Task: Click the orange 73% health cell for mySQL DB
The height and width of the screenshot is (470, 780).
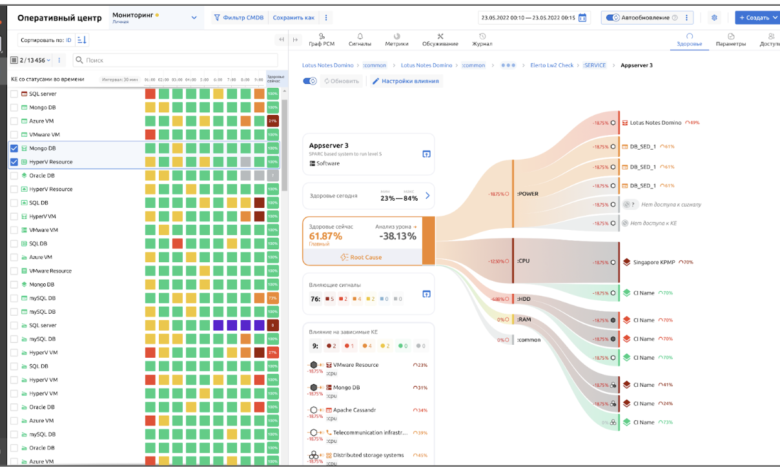Action: pos(273,298)
